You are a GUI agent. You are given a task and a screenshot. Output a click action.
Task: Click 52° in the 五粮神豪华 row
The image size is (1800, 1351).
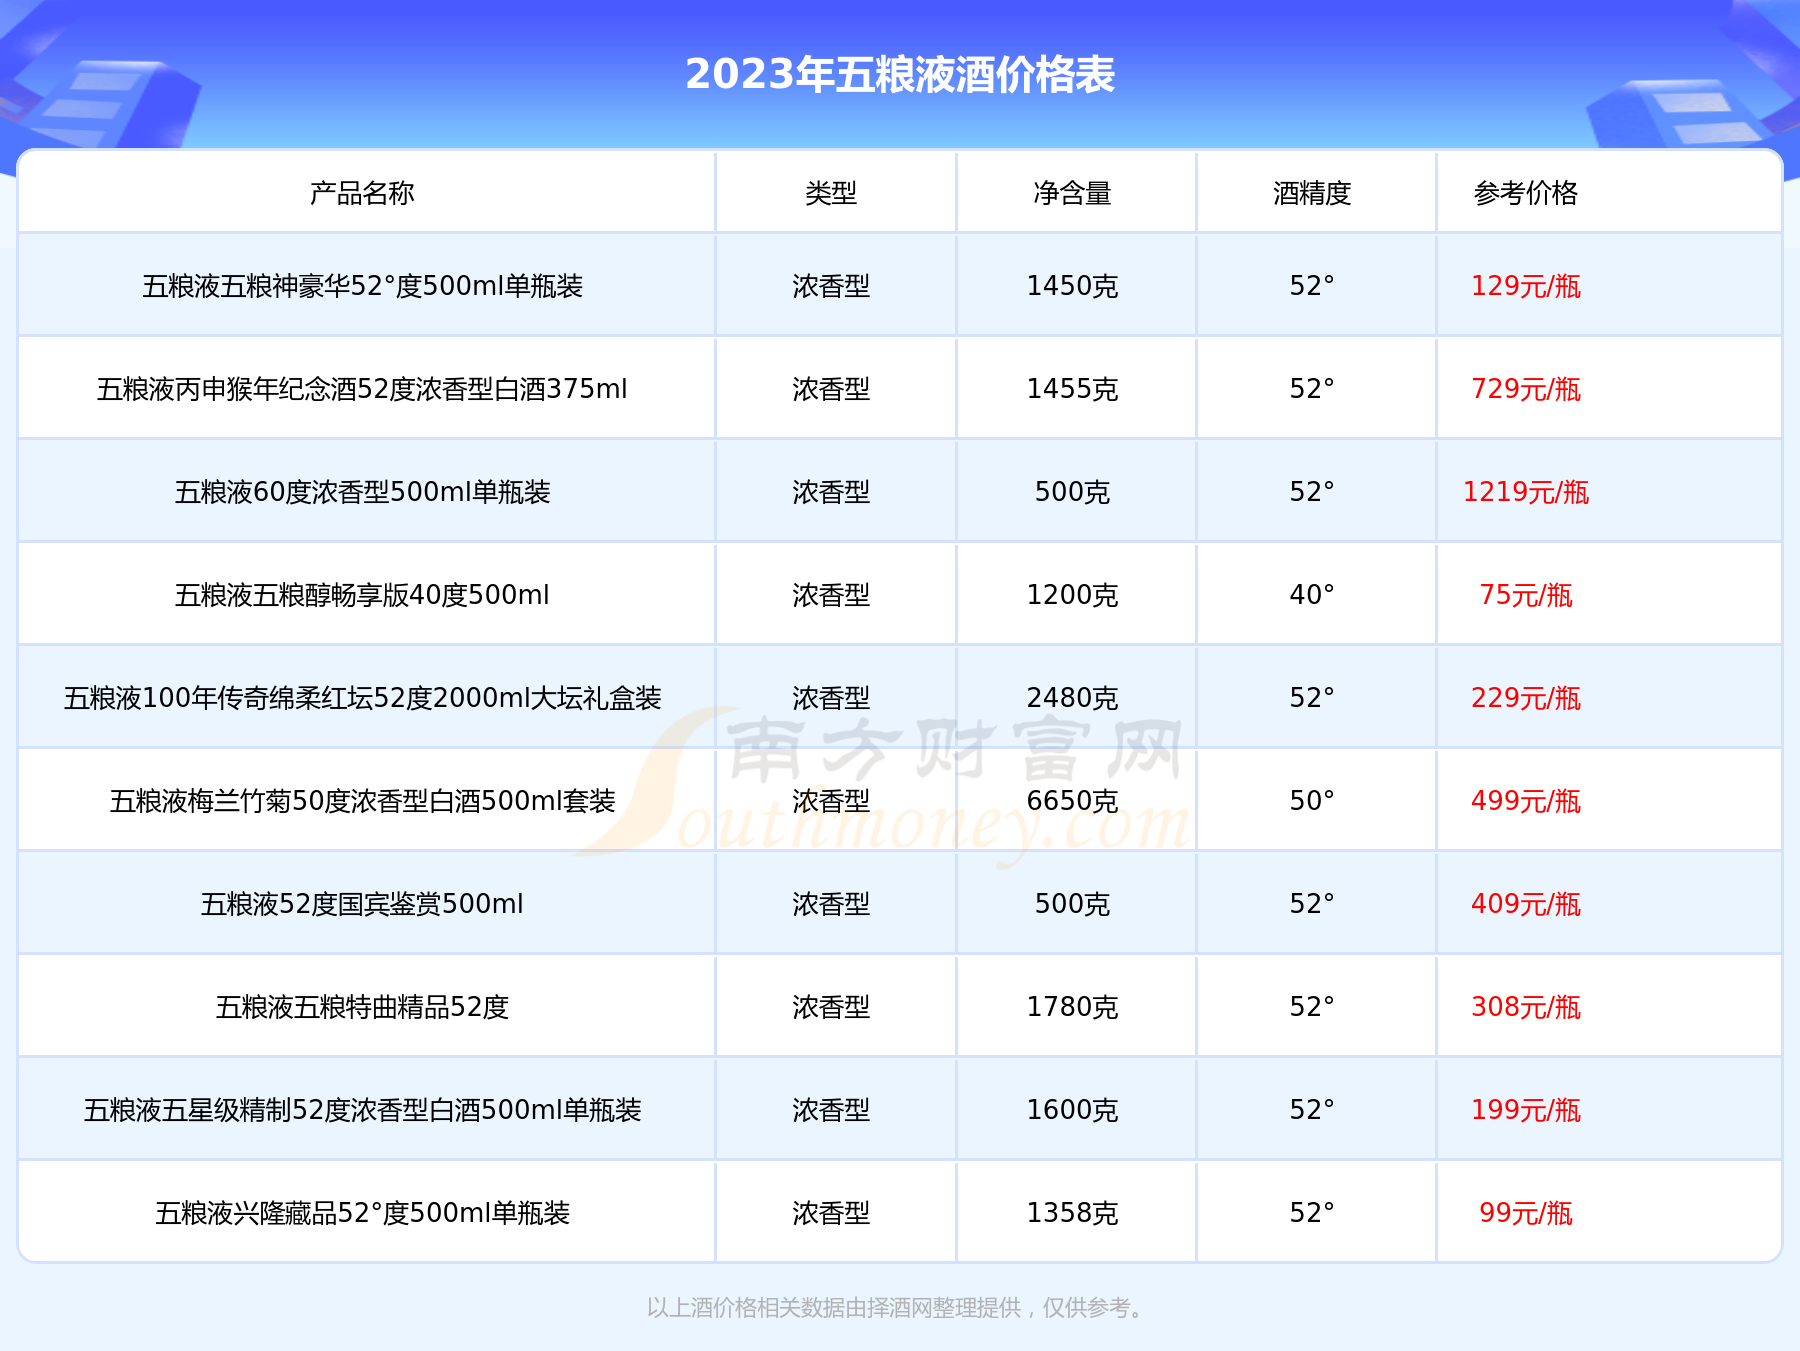coord(1312,286)
